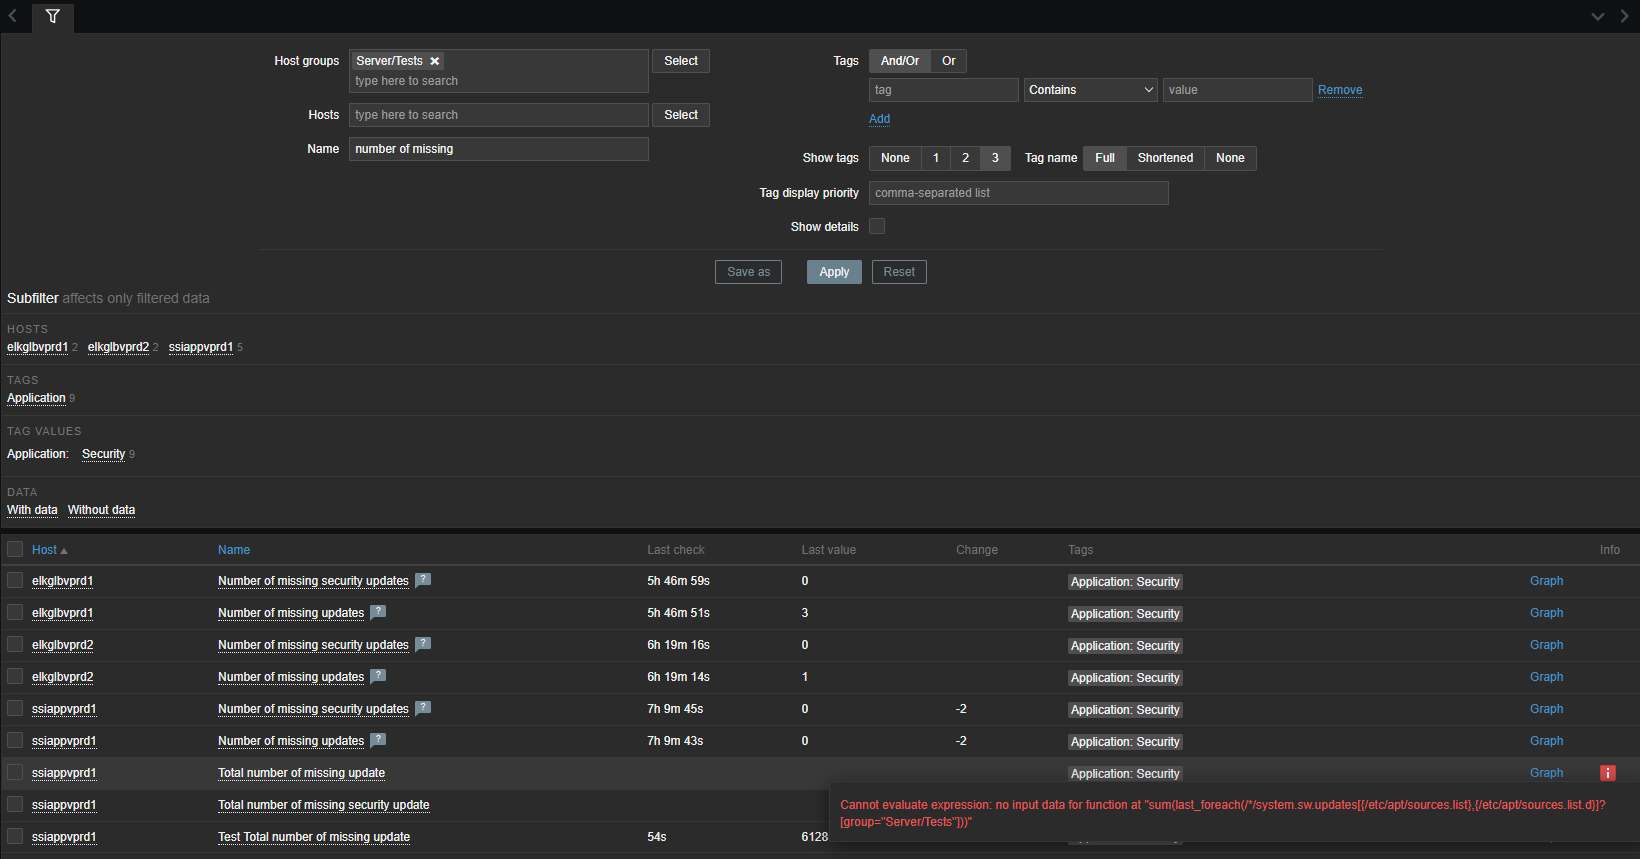Expand the down chevron in top bar
This screenshot has height=859, width=1640.
1597,16
